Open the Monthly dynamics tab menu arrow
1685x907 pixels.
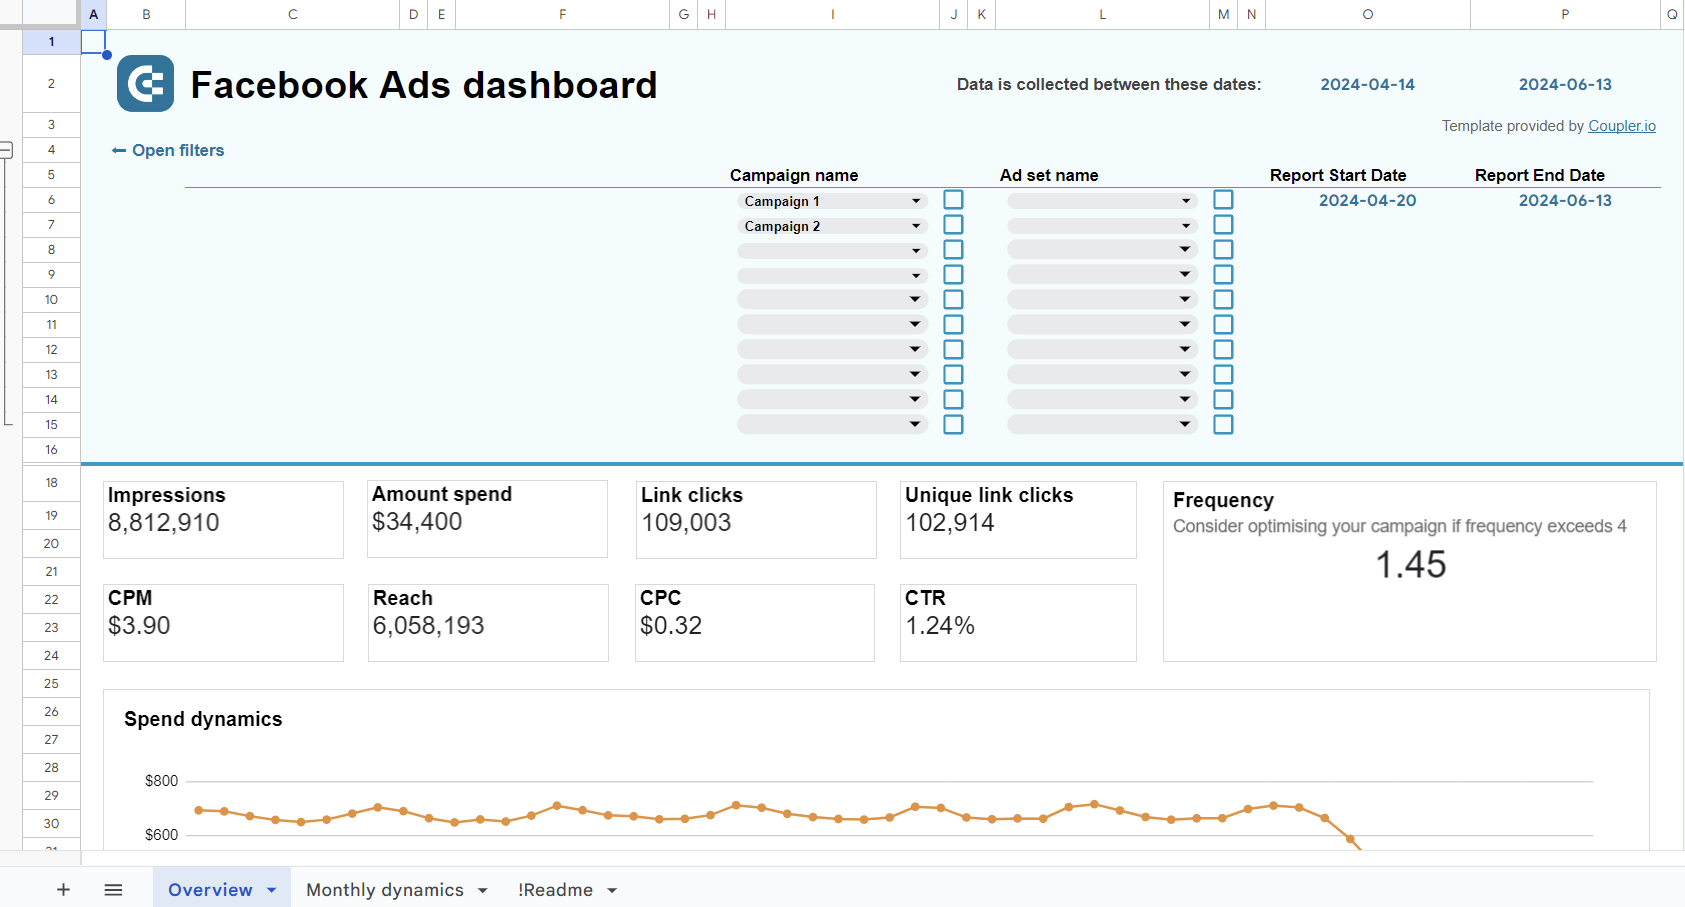coord(483,889)
